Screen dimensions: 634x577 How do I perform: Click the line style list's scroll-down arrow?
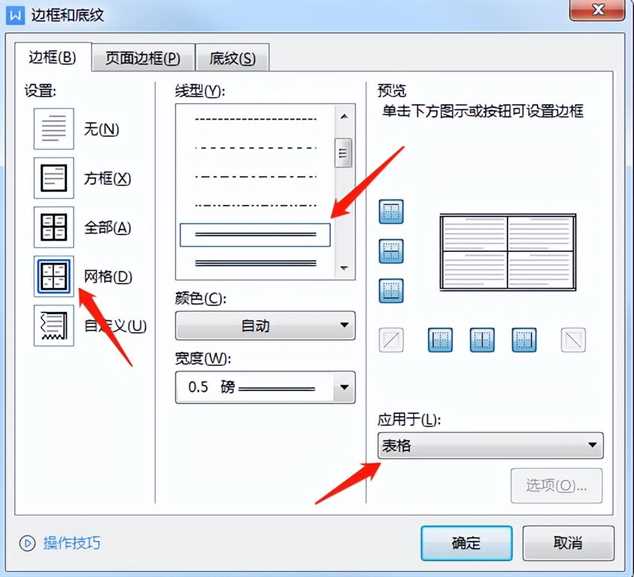(343, 269)
